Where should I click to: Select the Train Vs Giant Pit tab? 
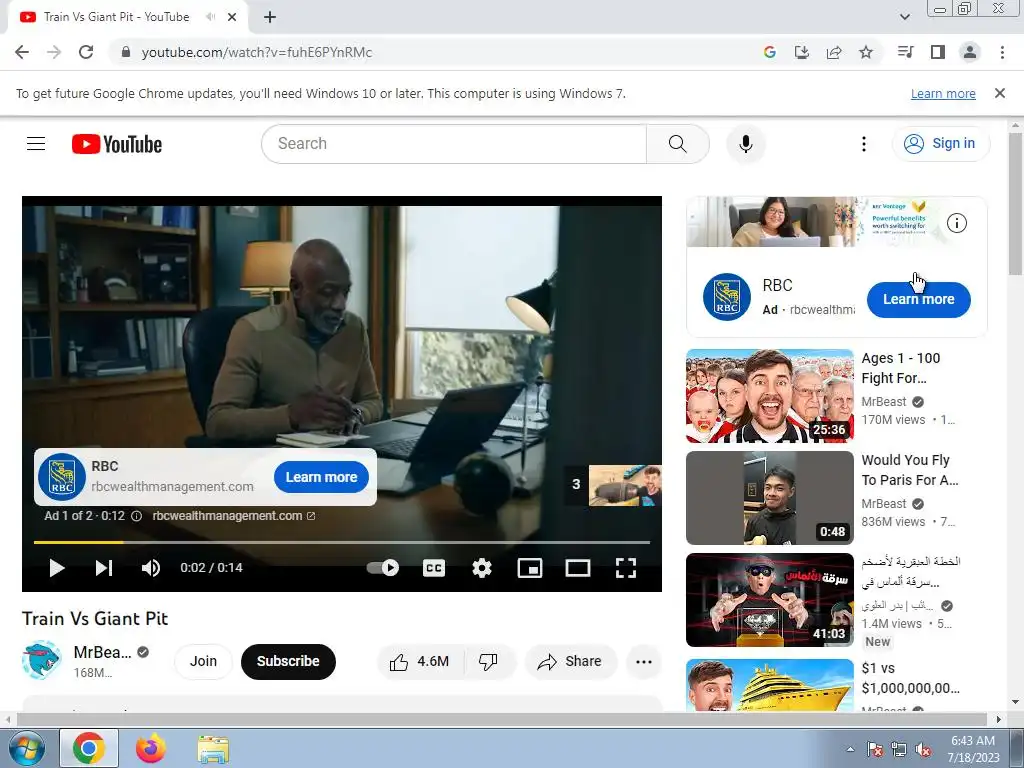pyautogui.click(x=116, y=17)
